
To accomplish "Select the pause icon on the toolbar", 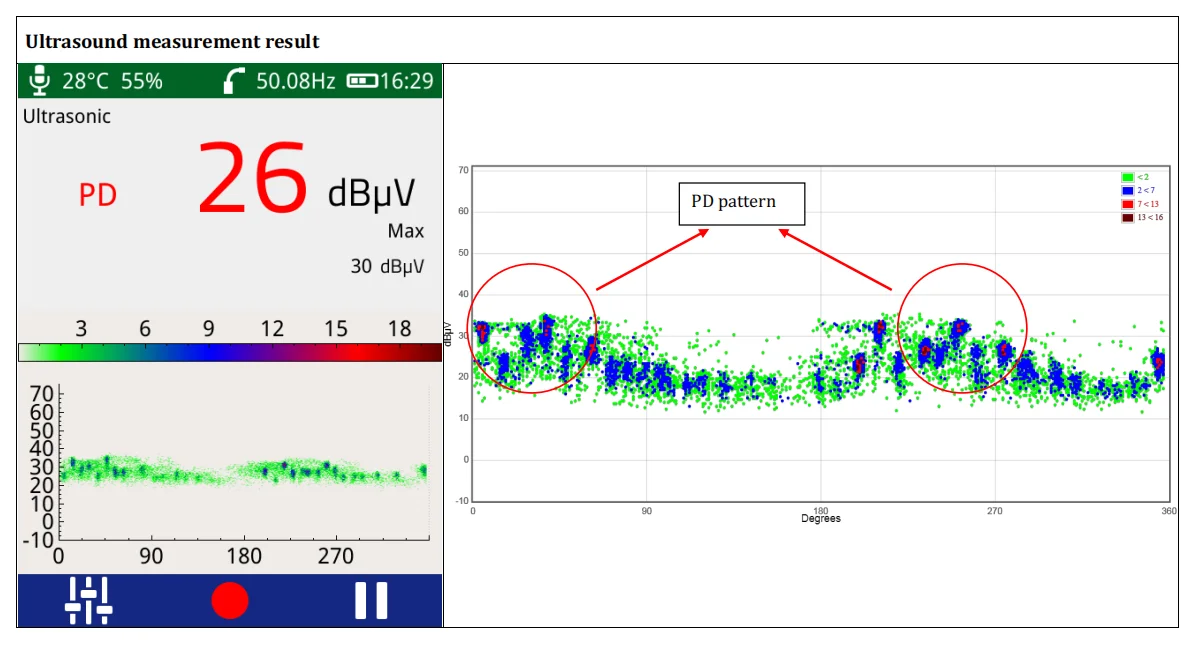I will (x=370, y=598).
